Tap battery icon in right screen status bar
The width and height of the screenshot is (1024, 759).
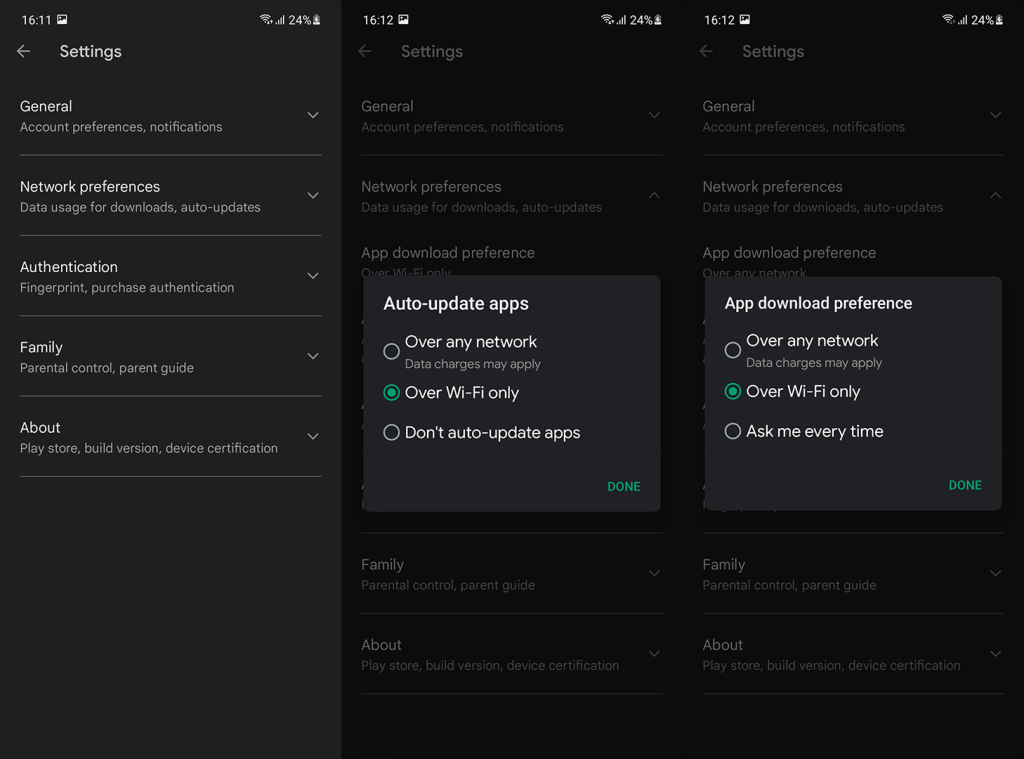click(999, 20)
